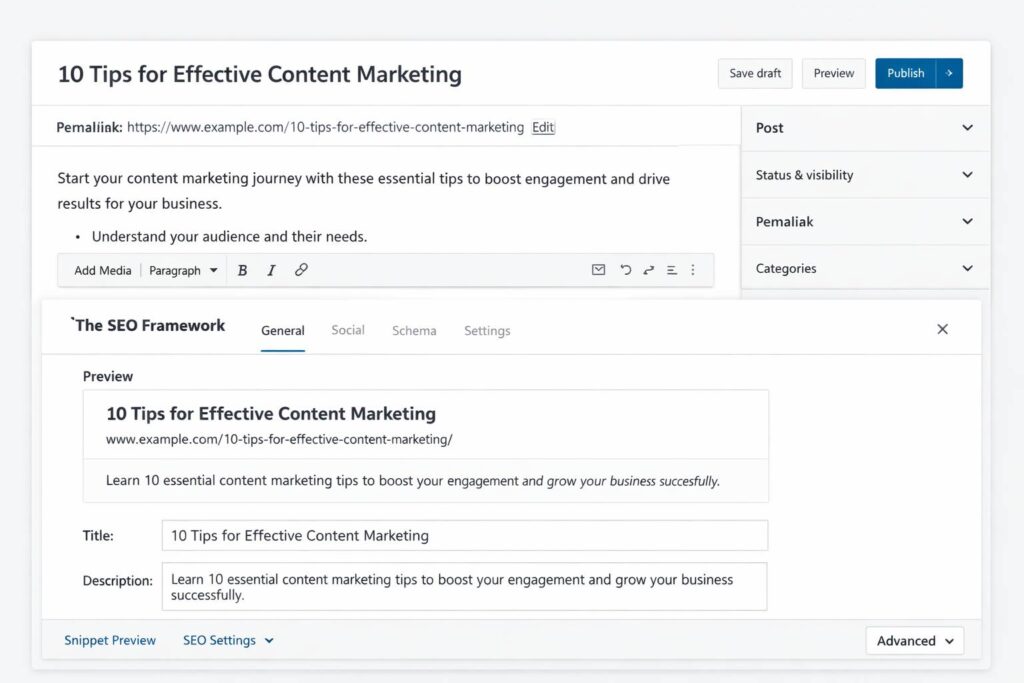Viewport: 1024px width, 683px height.
Task: Open the SEO Settings dropdown
Action: pyautogui.click(x=228, y=640)
